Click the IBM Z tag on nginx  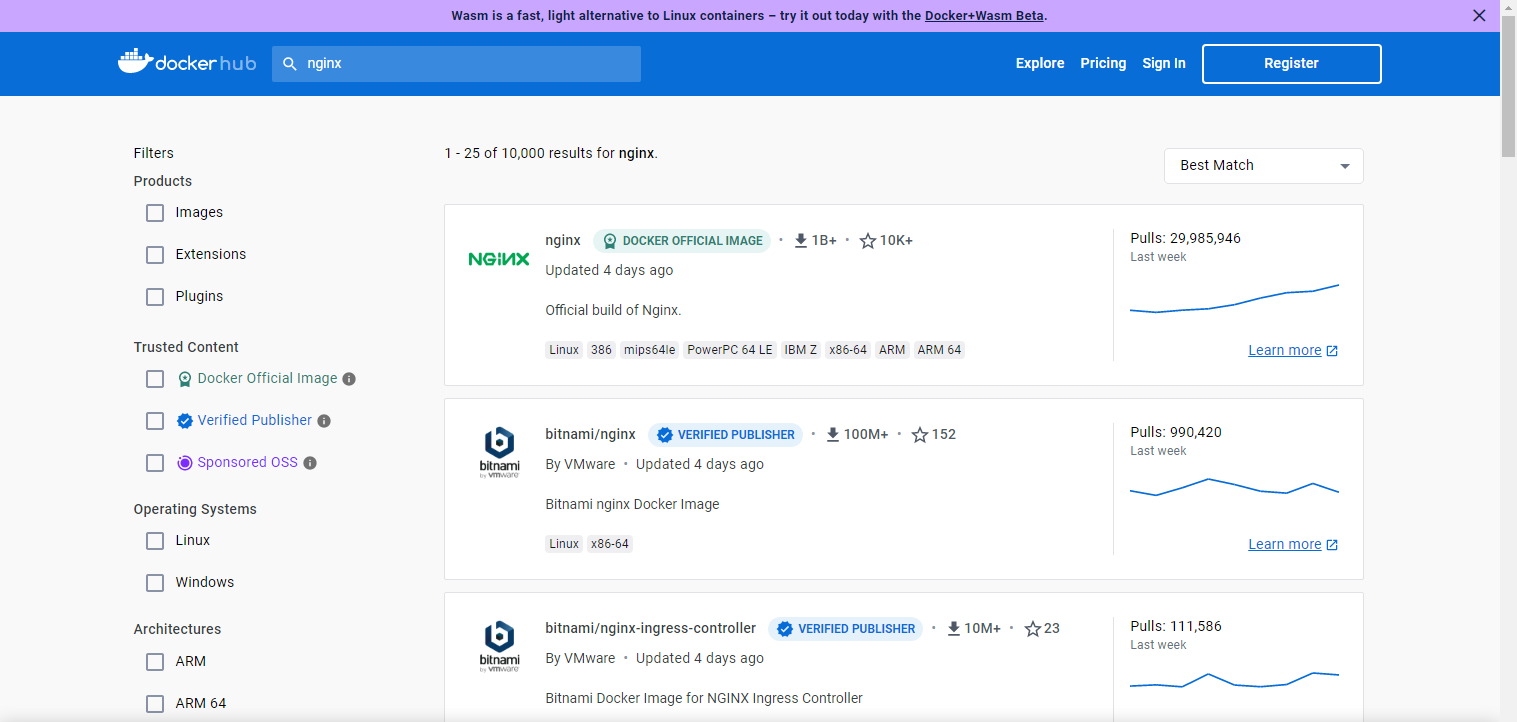(801, 350)
